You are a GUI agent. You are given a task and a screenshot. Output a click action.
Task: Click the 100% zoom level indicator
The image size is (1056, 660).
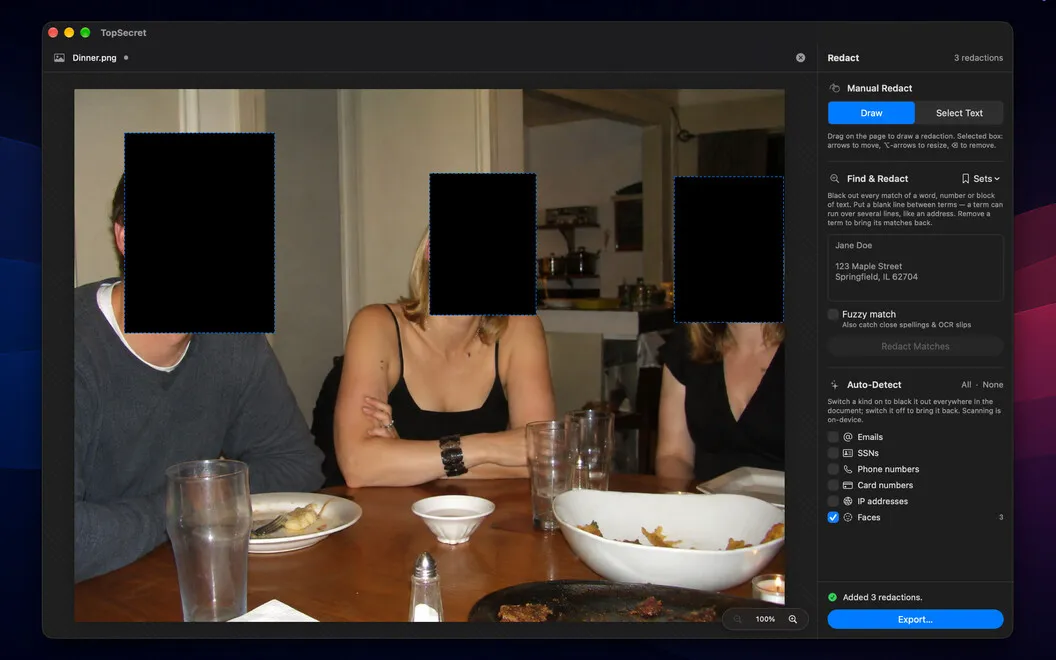(765, 619)
